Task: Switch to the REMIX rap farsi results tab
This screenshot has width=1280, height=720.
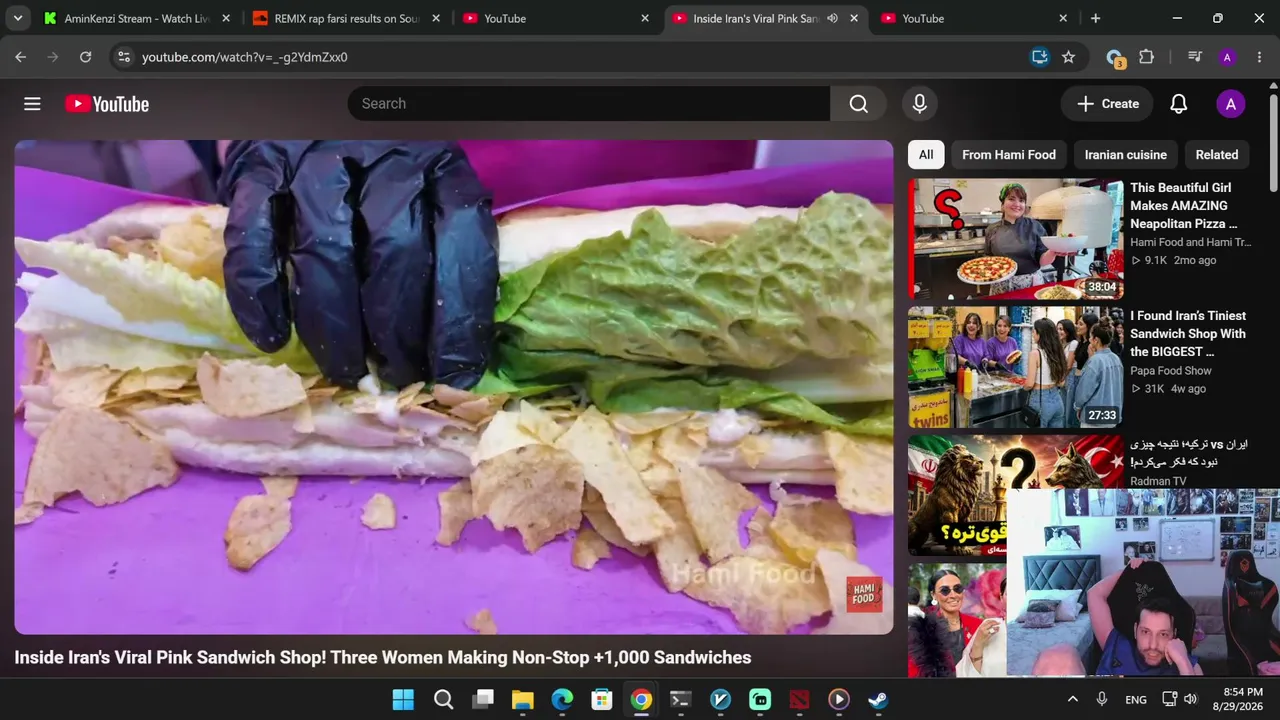Action: click(346, 18)
